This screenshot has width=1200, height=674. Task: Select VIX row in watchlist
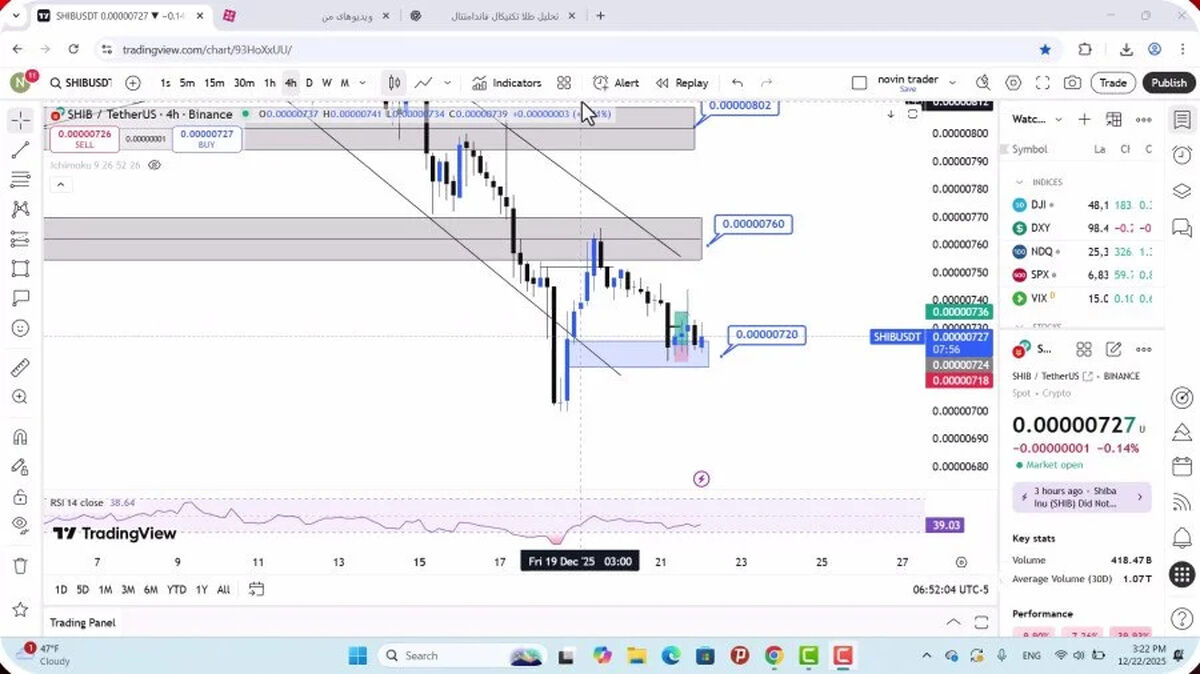(x=1082, y=298)
